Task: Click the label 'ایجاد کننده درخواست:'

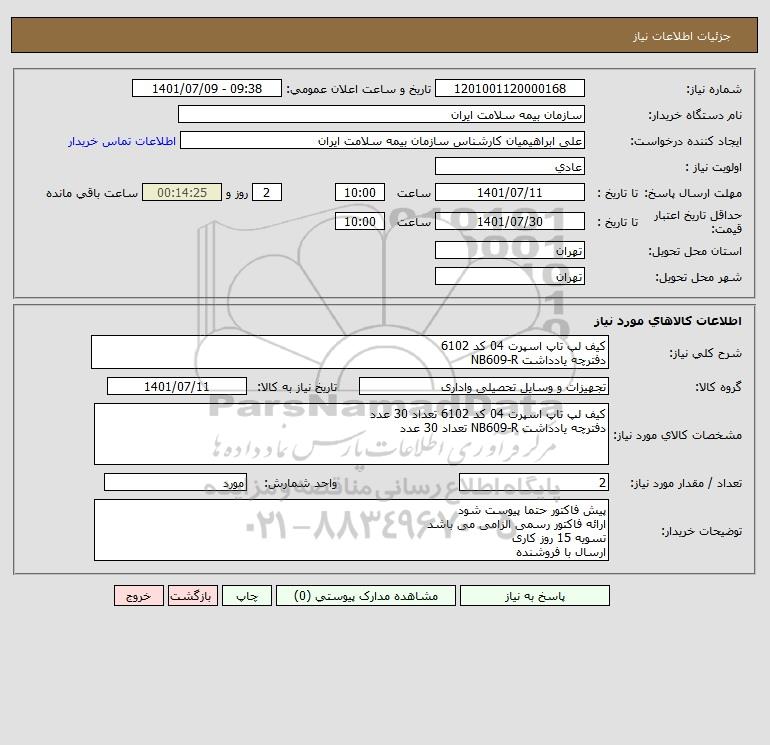Action: click(686, 141)
